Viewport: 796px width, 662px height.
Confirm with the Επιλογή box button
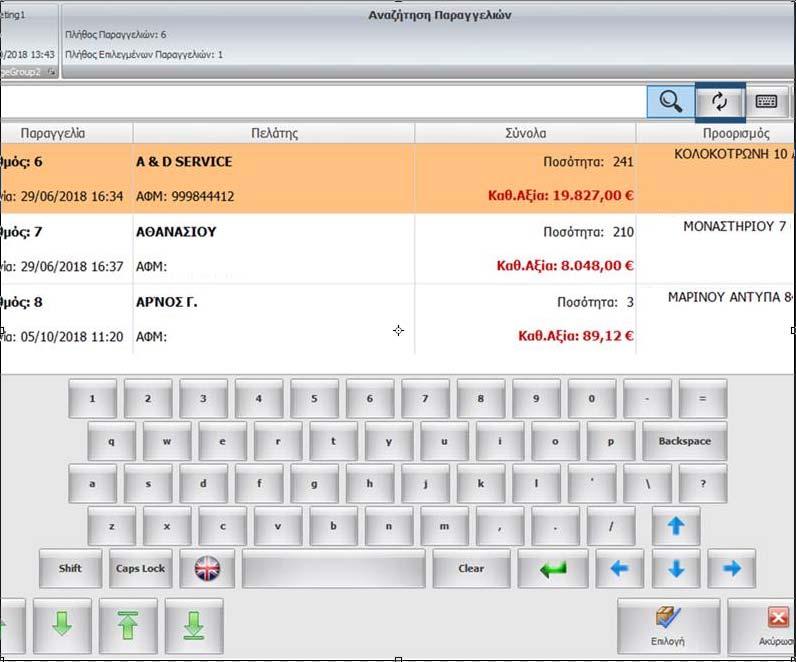[x=668, y=625]
